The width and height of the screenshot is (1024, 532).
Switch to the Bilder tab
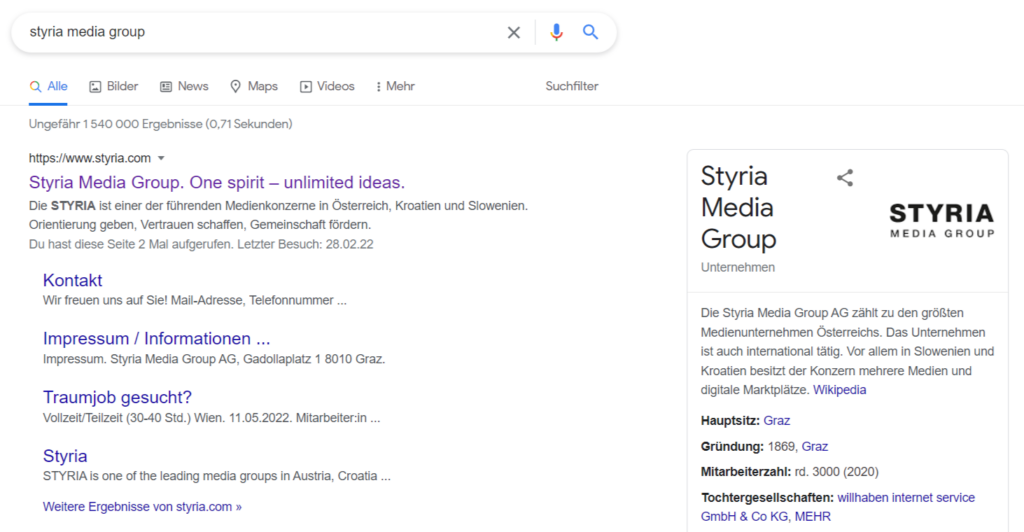(114, 86)
